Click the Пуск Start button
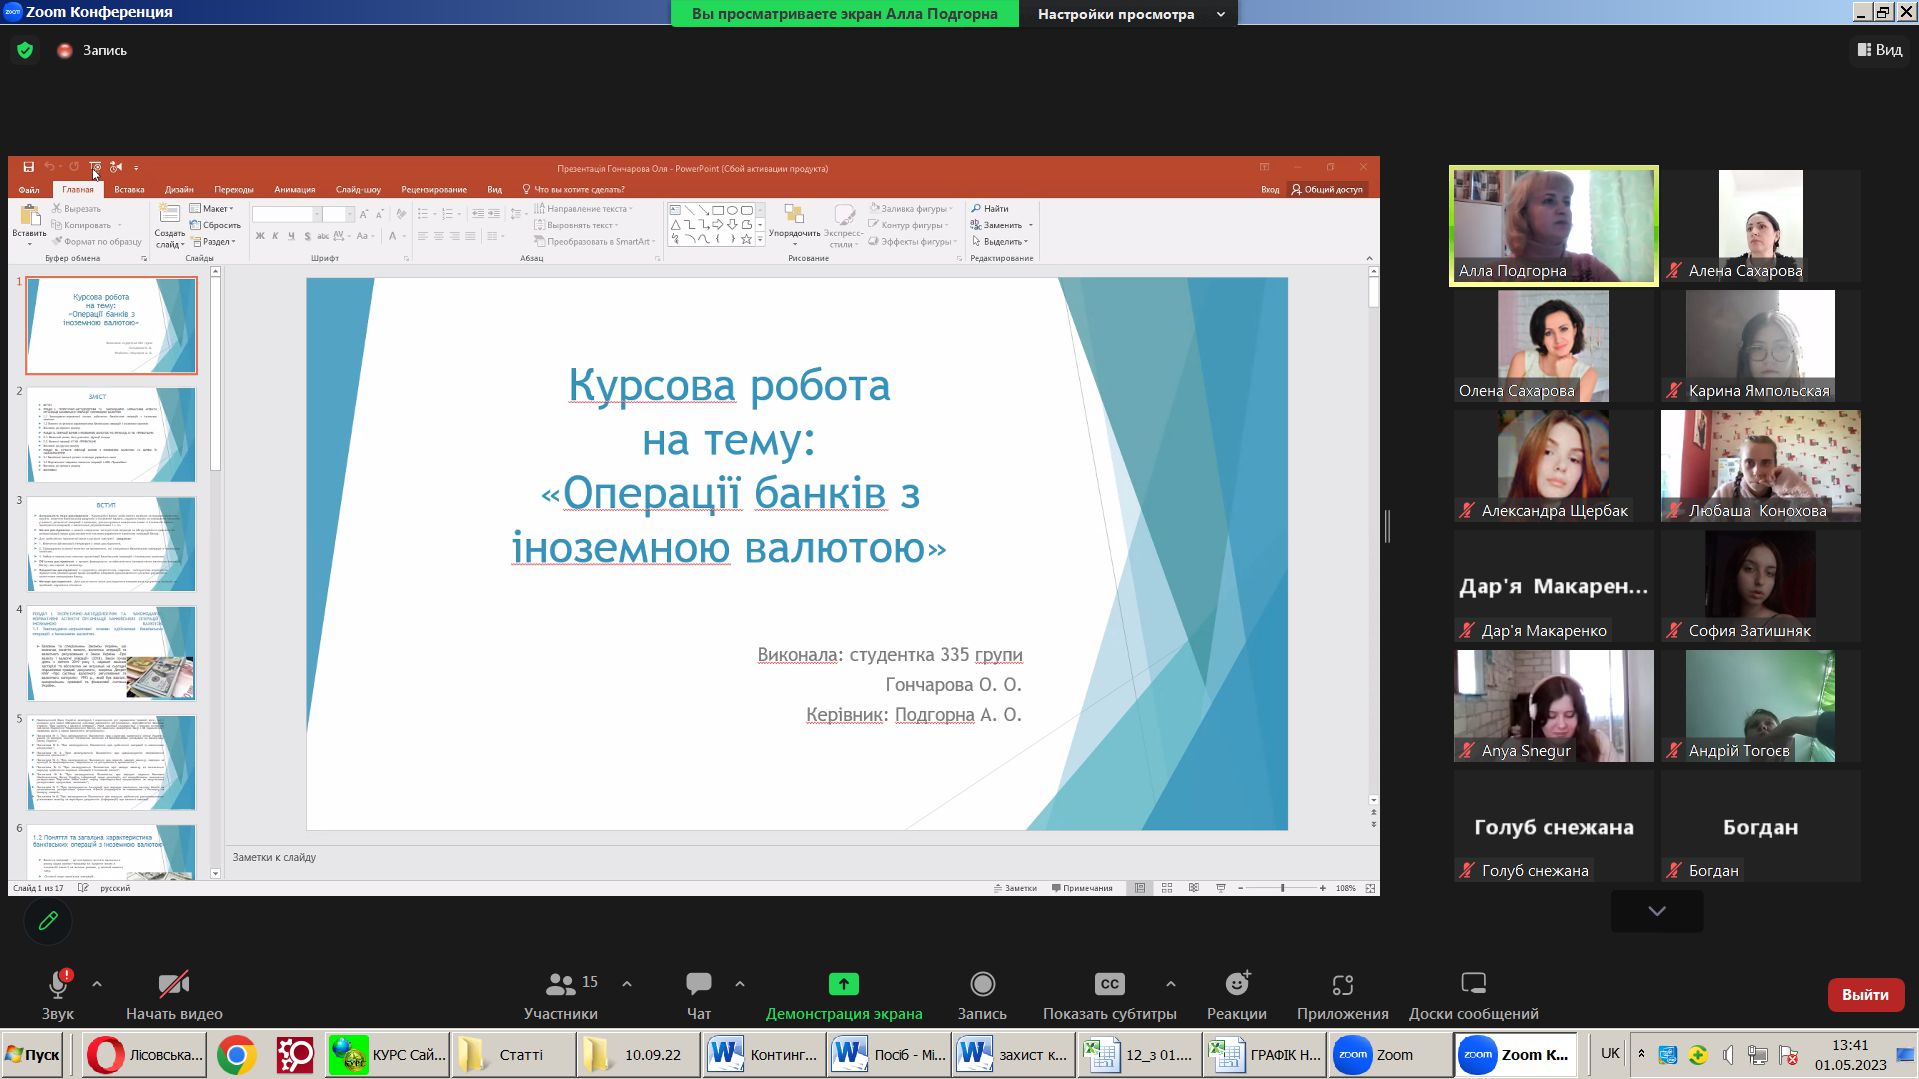This screenshot has height=1079, width=1919. click(33, 1055)
